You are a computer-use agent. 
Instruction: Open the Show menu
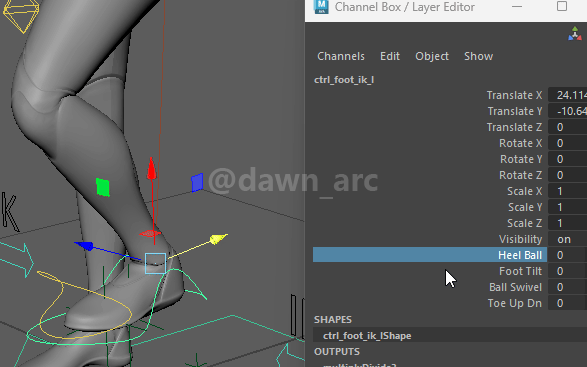coord(478,56)
